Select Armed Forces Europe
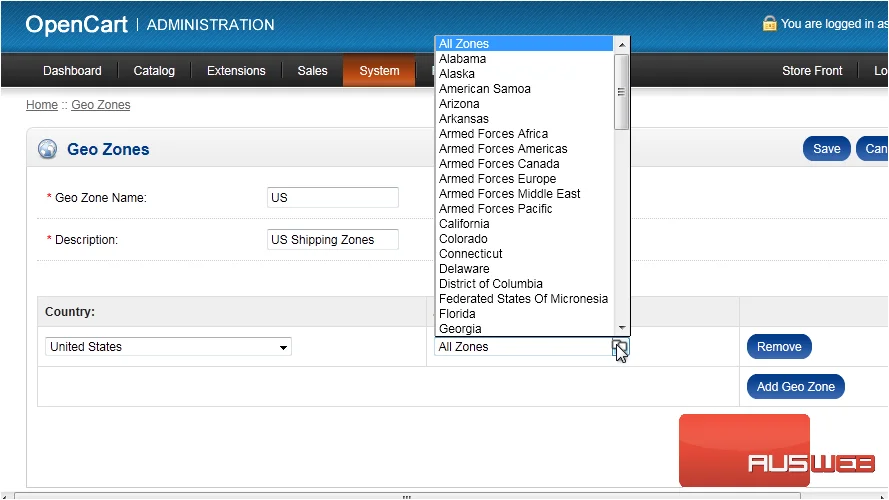Viewport: 889px width, 500px height. (524, 179)
